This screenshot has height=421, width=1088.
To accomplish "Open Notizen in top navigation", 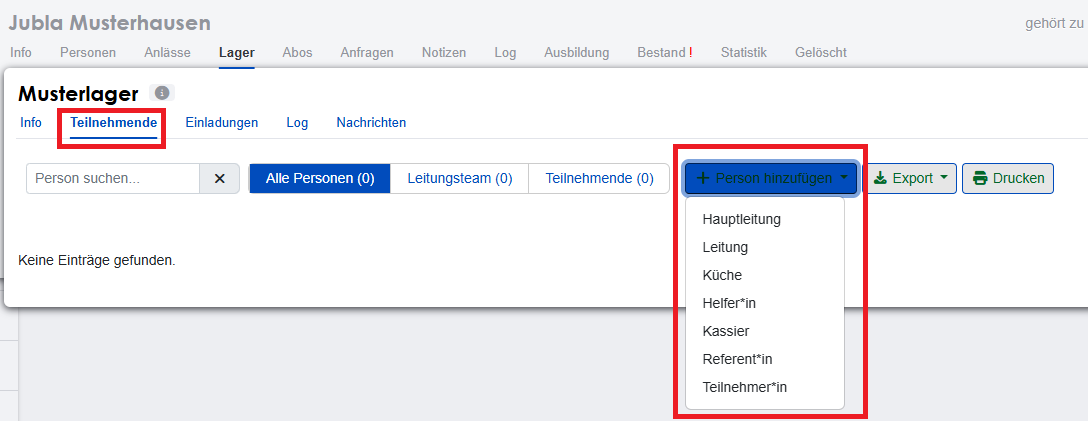I will point(444,53).
